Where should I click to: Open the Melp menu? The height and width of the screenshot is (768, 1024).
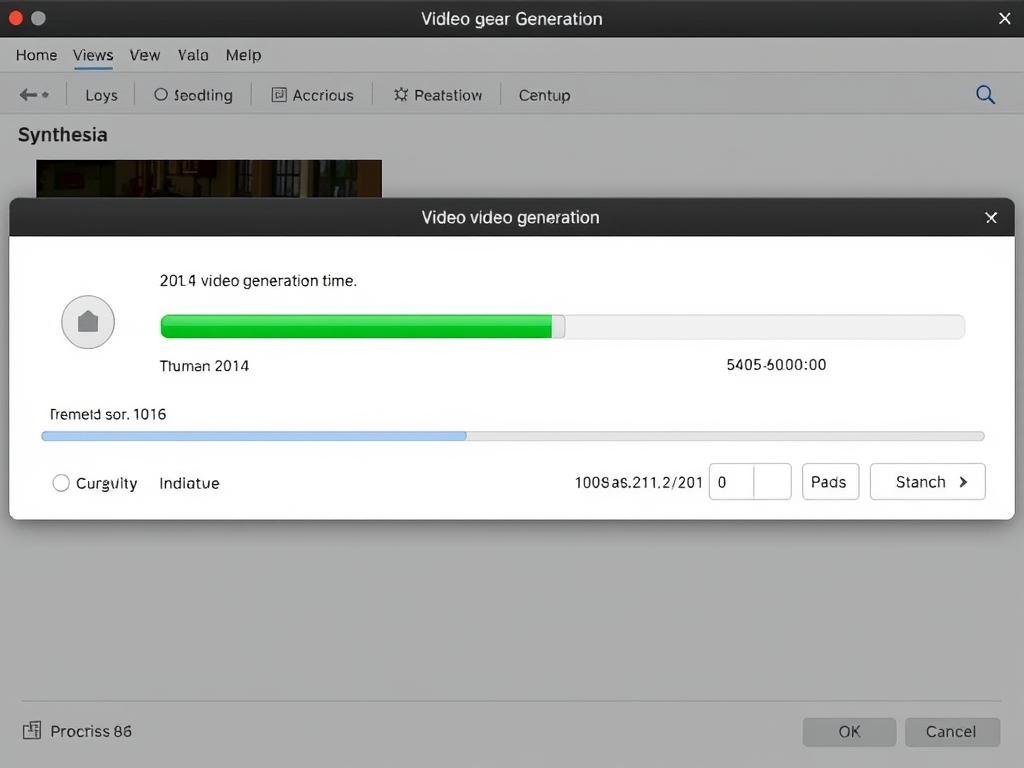click(x=243, y=55)
